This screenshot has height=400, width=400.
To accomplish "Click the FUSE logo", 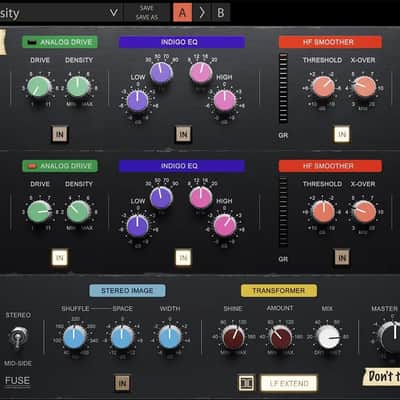I will tap(17, 381).
